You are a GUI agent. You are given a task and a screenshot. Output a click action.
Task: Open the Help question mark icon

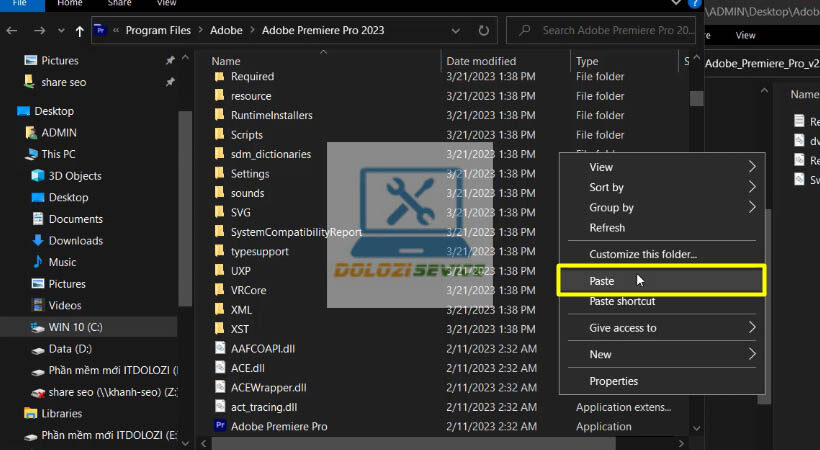pos(694,4)
